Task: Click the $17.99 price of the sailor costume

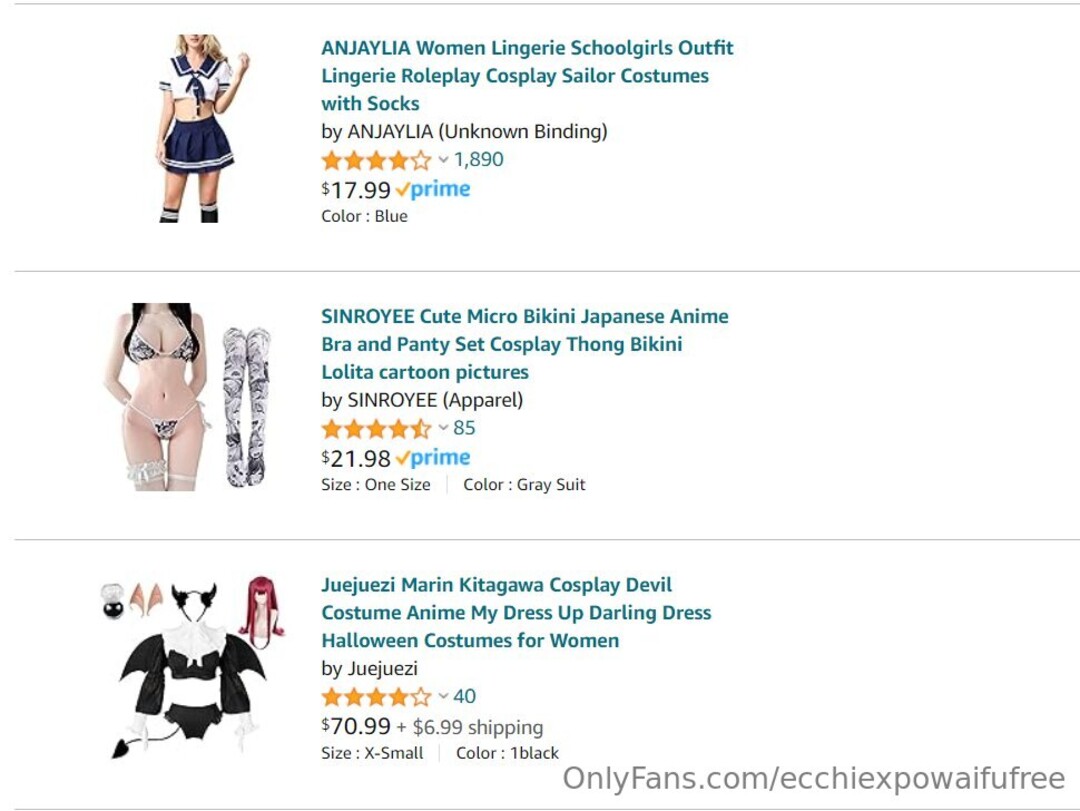Action: tap(356, 189)
